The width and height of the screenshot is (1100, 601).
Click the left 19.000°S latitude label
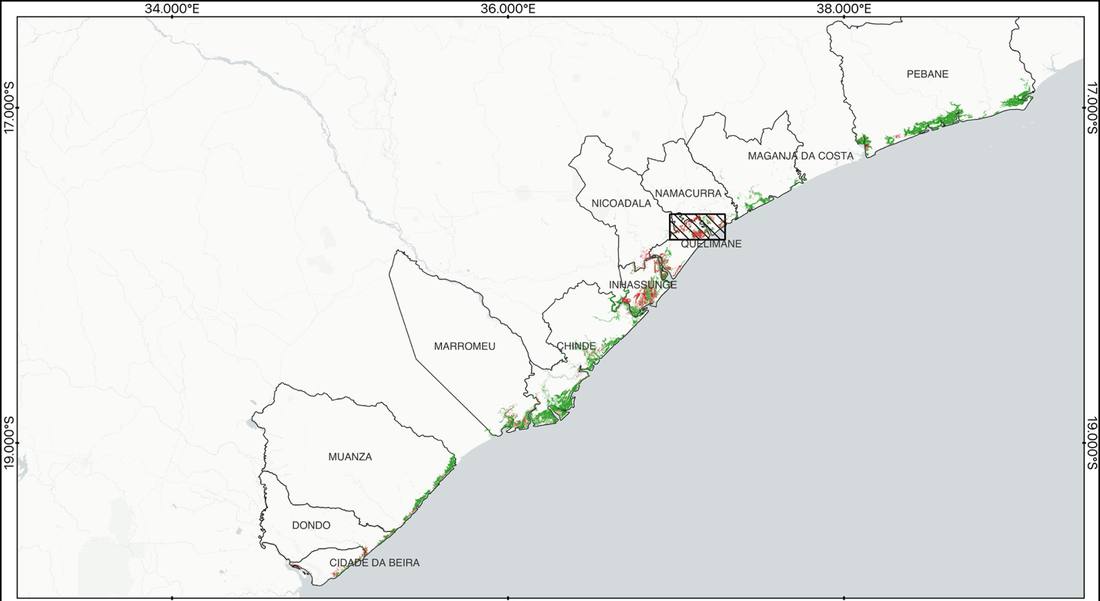tap(8, 443)
